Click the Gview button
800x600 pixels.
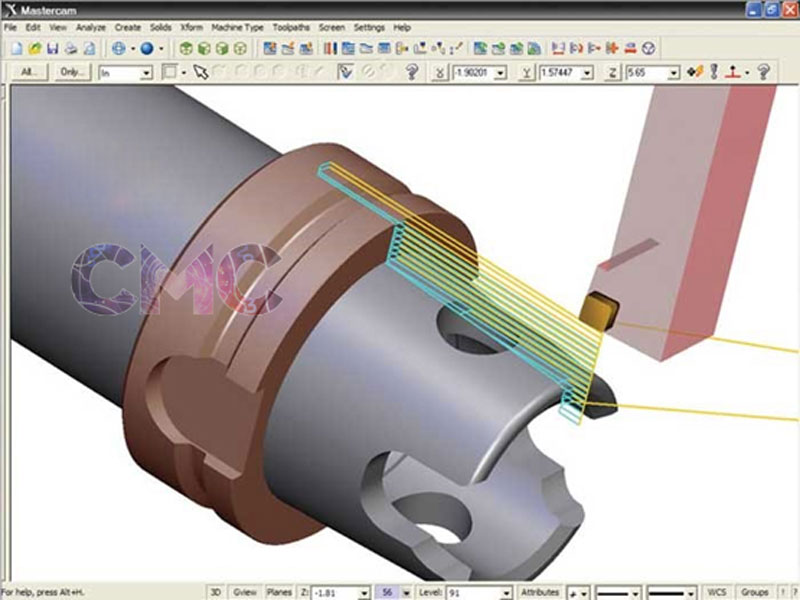(244, 592)
